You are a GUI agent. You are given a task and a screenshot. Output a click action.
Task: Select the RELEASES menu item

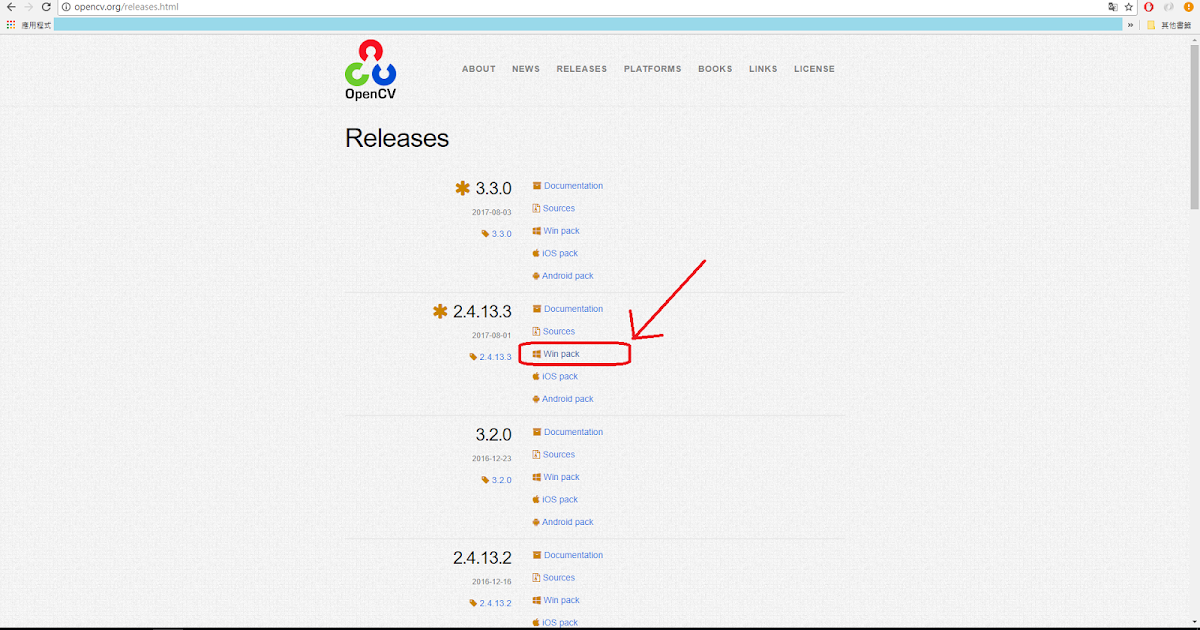point(581,68)
